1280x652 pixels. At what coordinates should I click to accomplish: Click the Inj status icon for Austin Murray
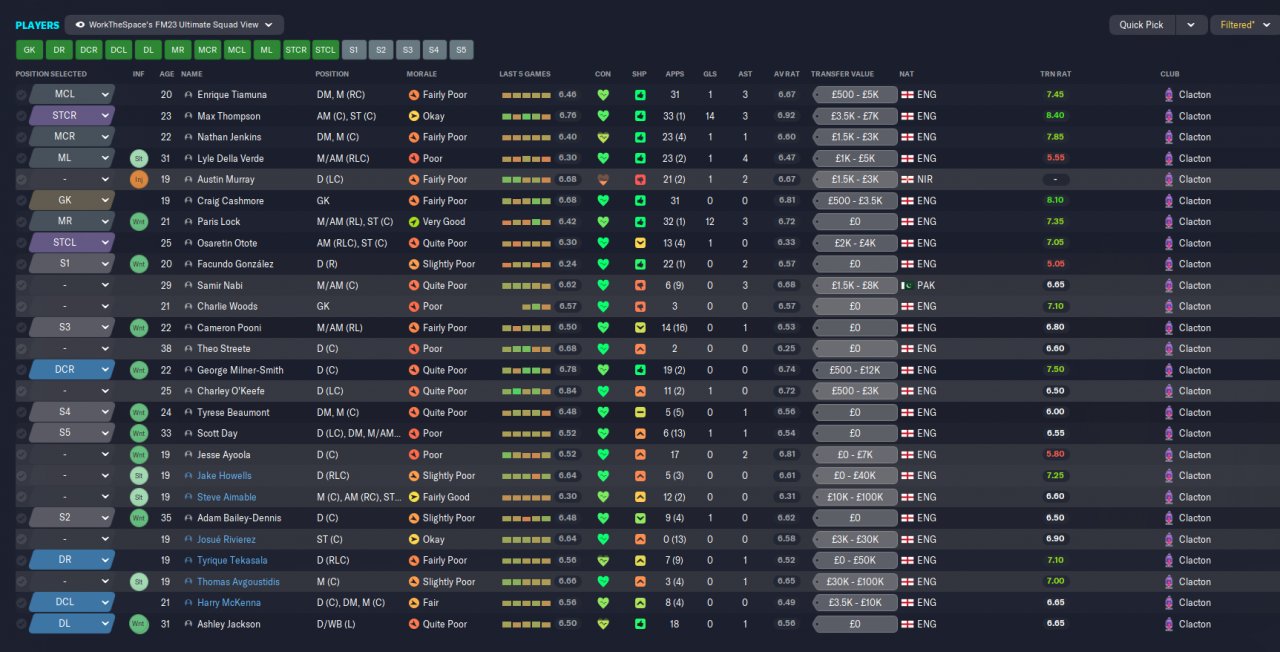coord(139,180)
